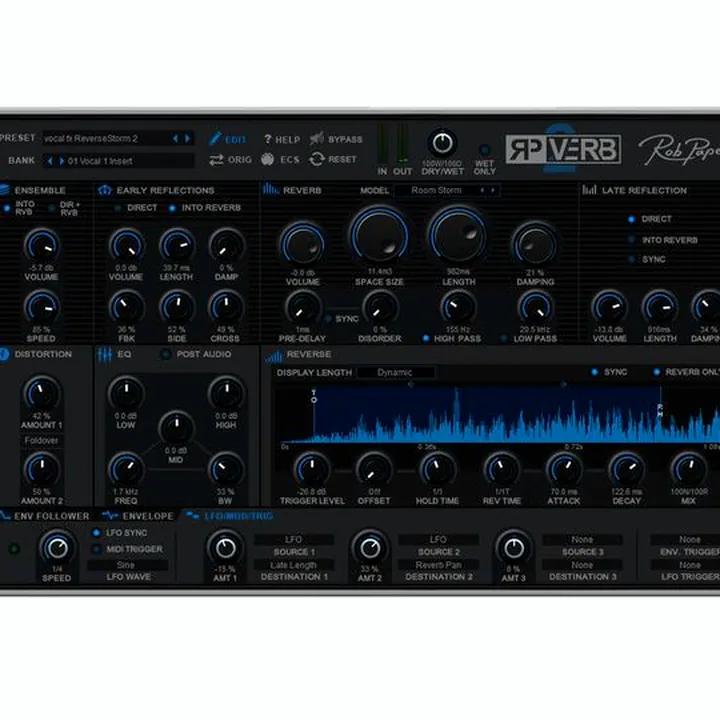This screenshot has width=720, height=720.
Task: Click the reverse waveform display
Action: [497, 415]
